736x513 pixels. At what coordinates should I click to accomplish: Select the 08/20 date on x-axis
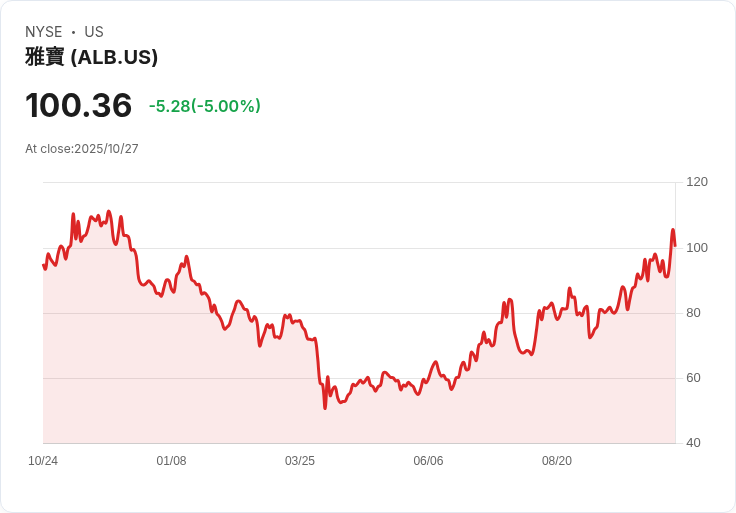(557, 461)
